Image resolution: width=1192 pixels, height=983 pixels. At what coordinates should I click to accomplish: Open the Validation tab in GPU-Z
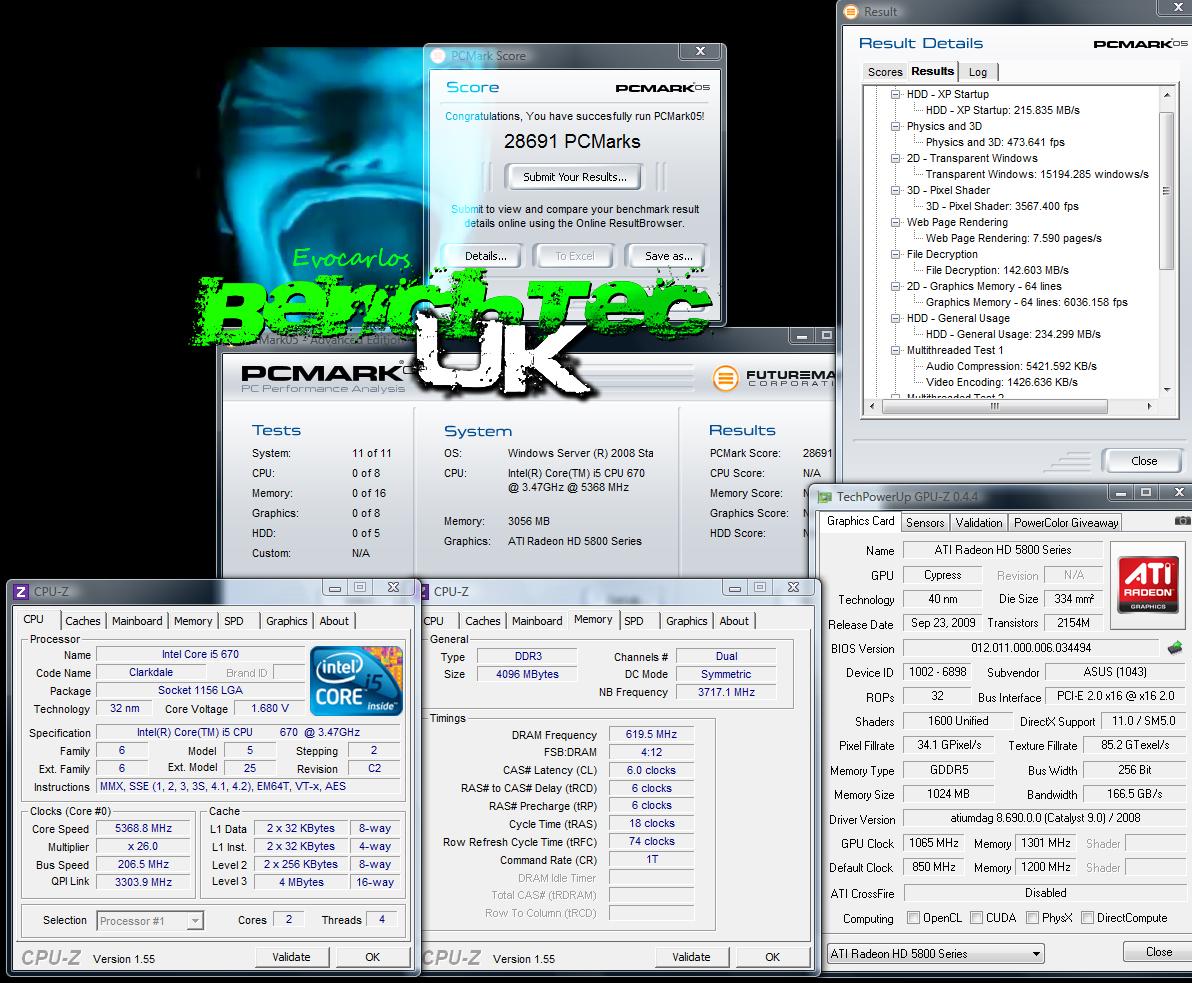978,523
